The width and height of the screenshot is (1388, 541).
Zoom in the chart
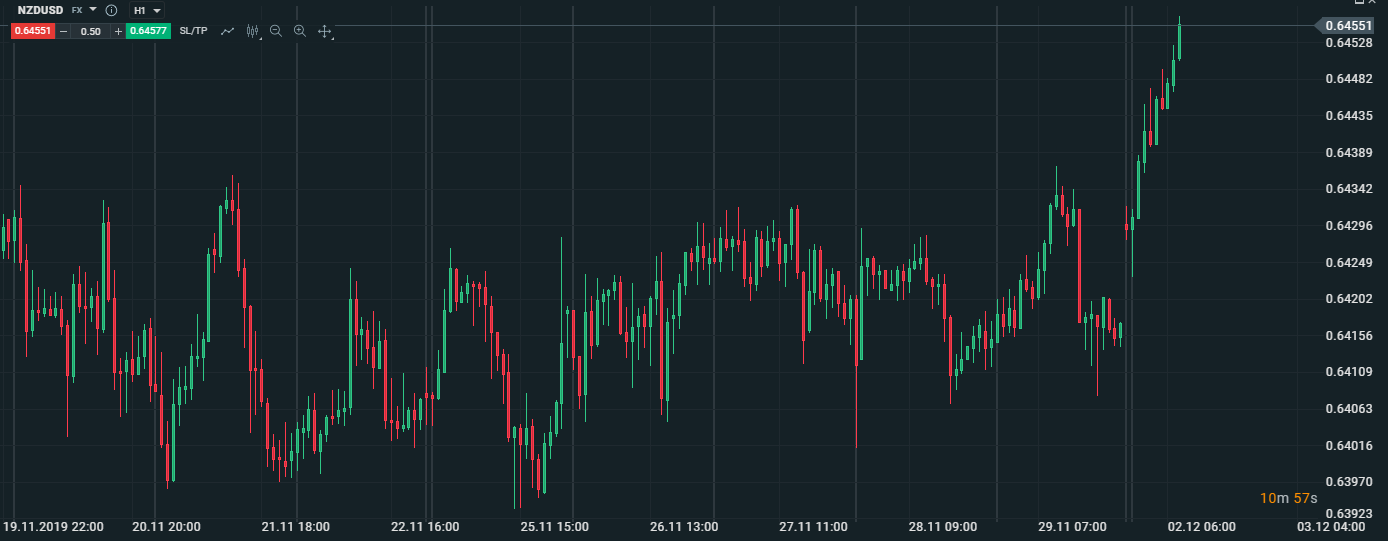point(300,31)
